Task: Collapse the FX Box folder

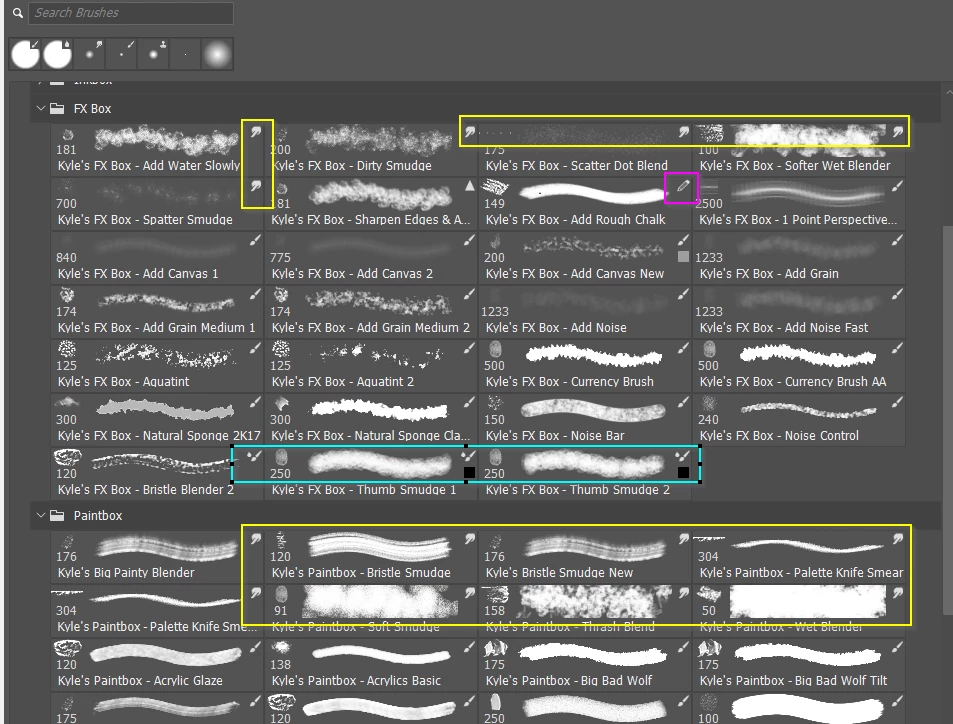Action: (41, 108)
